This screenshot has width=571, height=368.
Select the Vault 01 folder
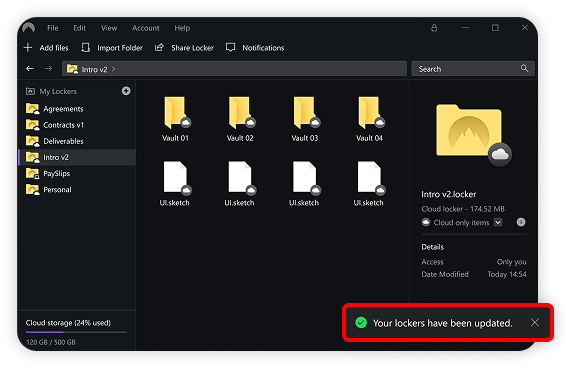point(176,119)
